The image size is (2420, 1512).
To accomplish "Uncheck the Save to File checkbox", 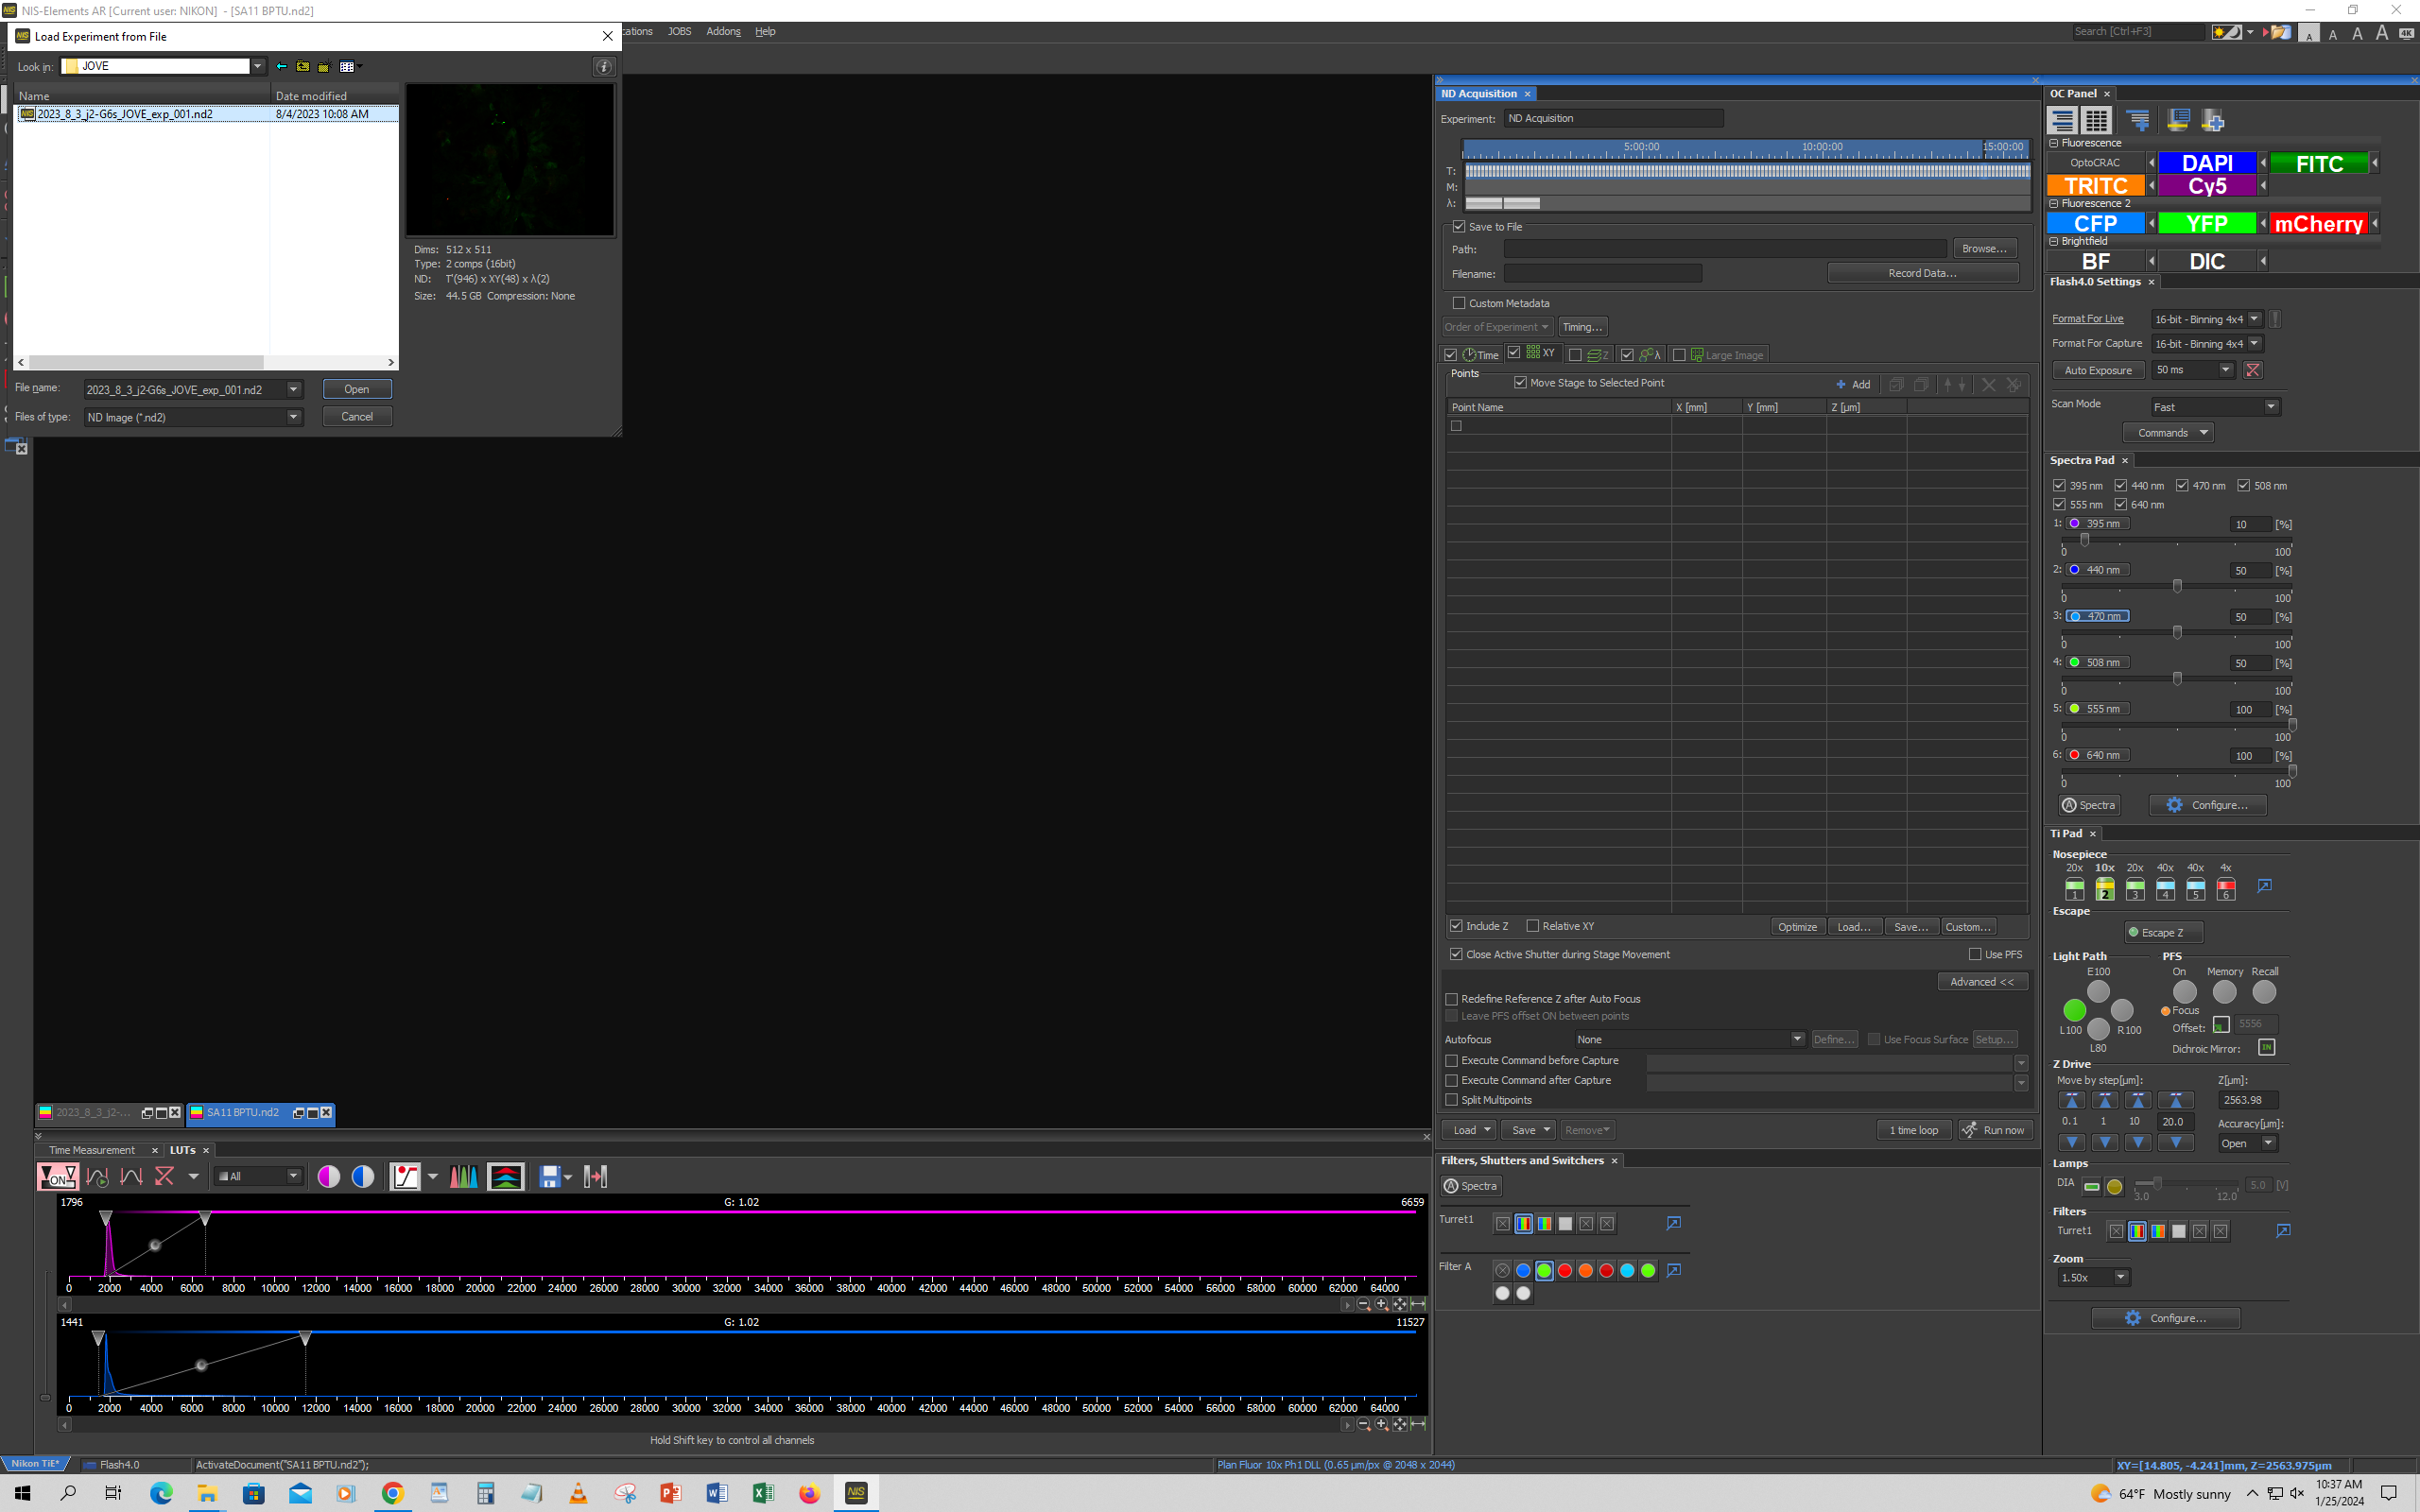I will [1459, 227].
